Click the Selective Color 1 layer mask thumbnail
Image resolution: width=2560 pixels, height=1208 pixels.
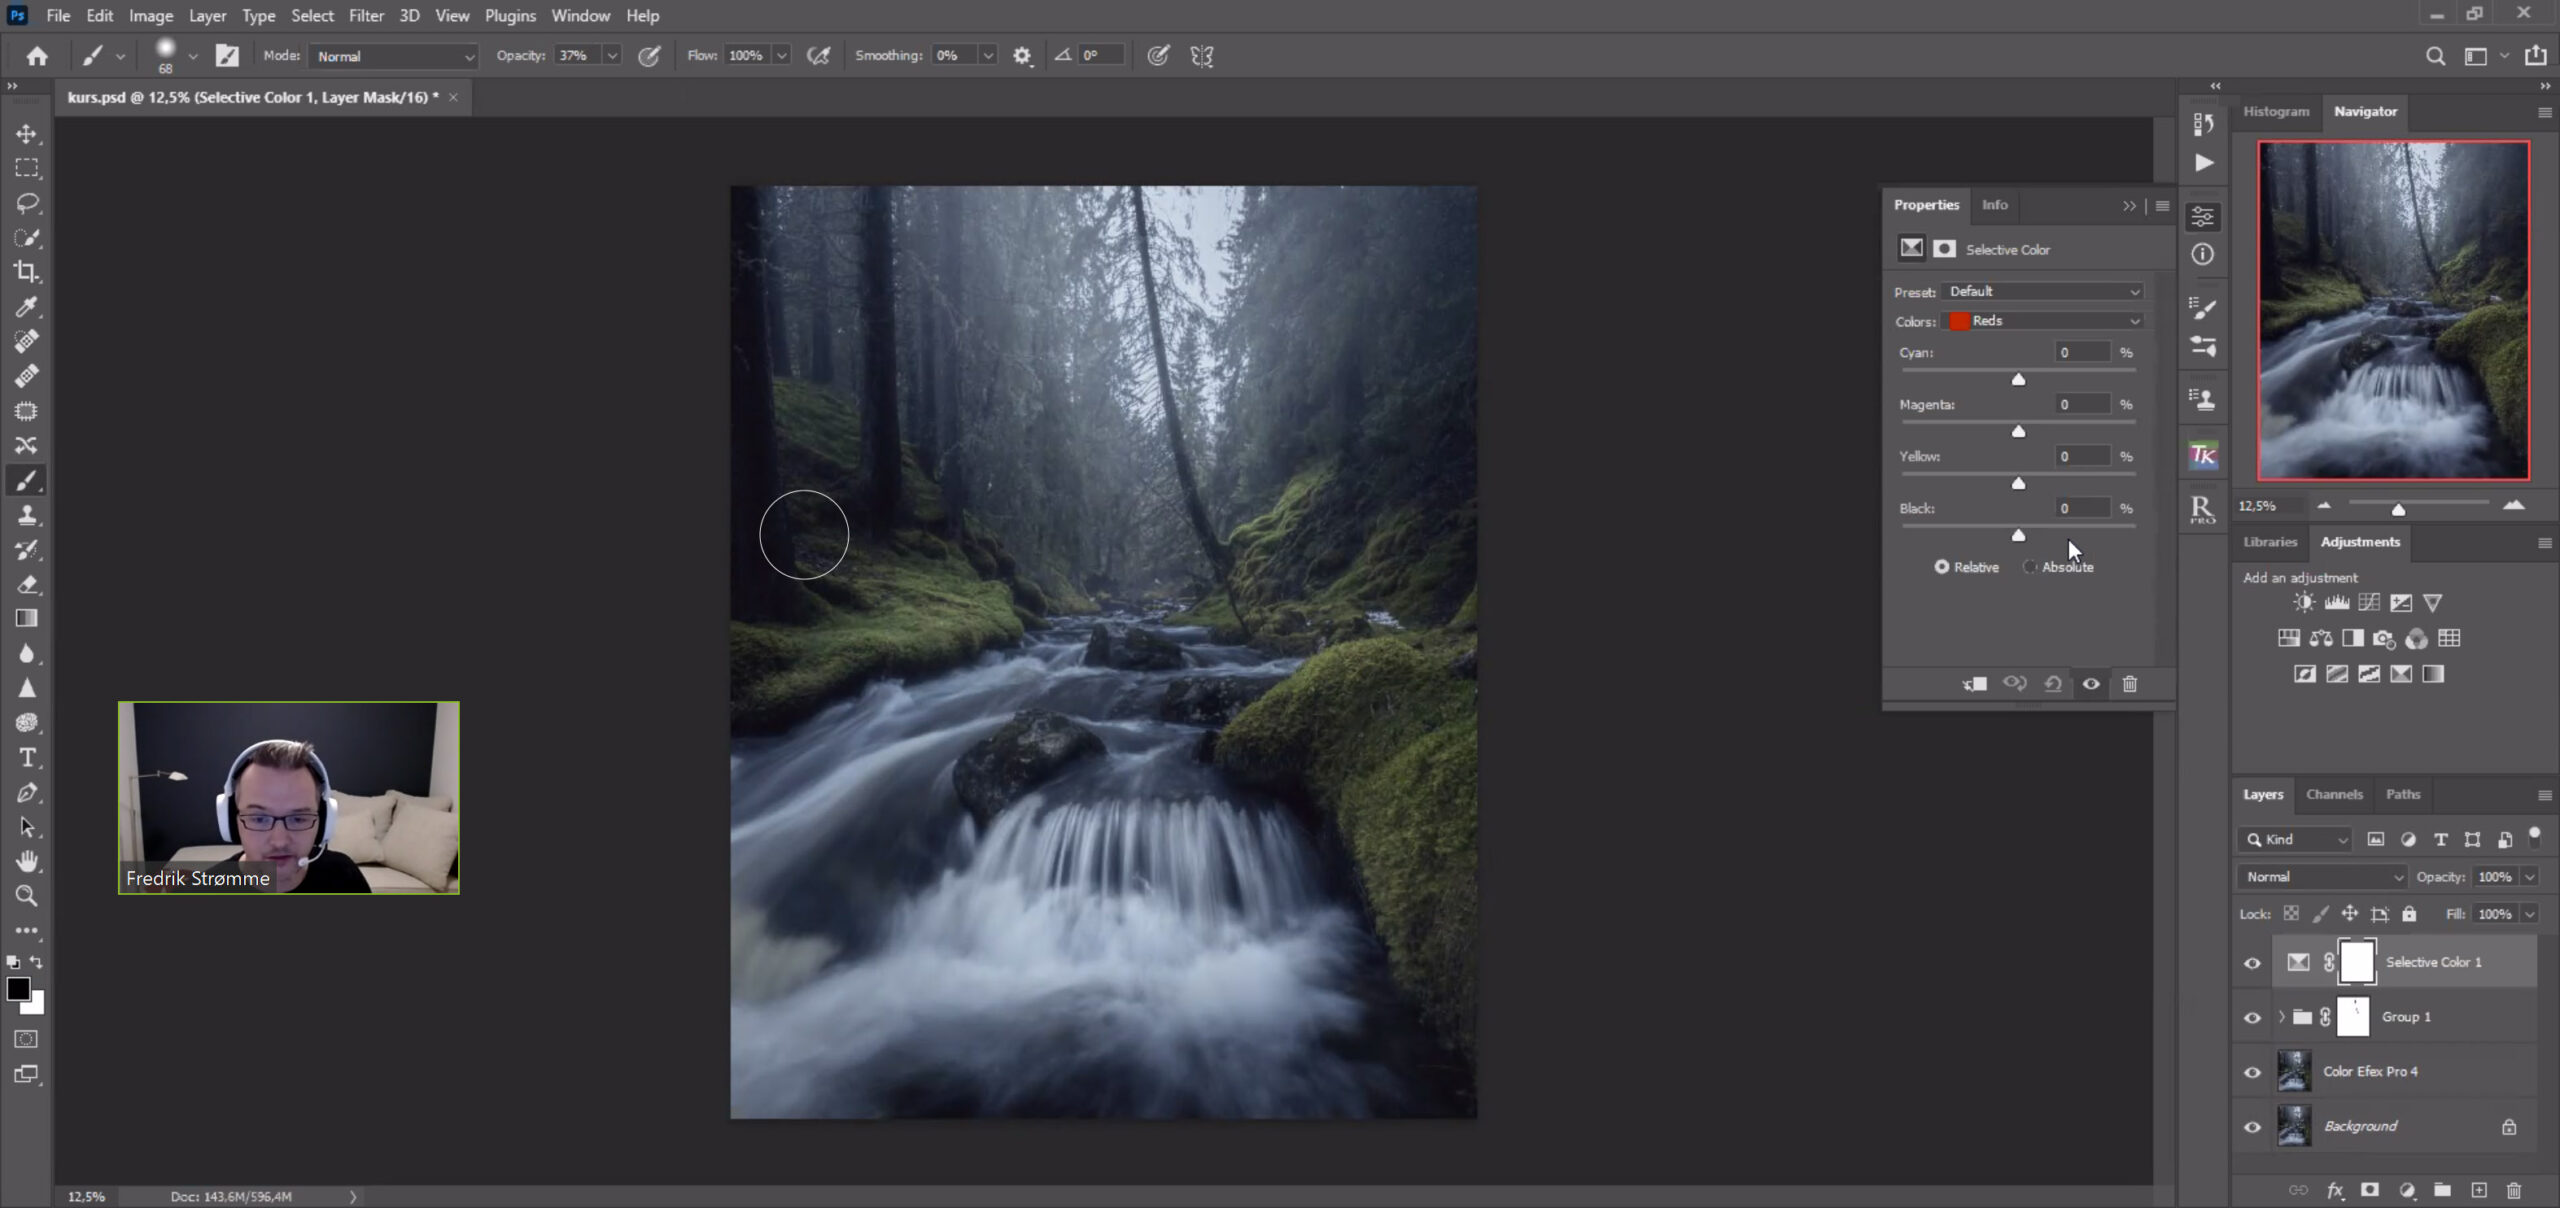coord(2356,962)
